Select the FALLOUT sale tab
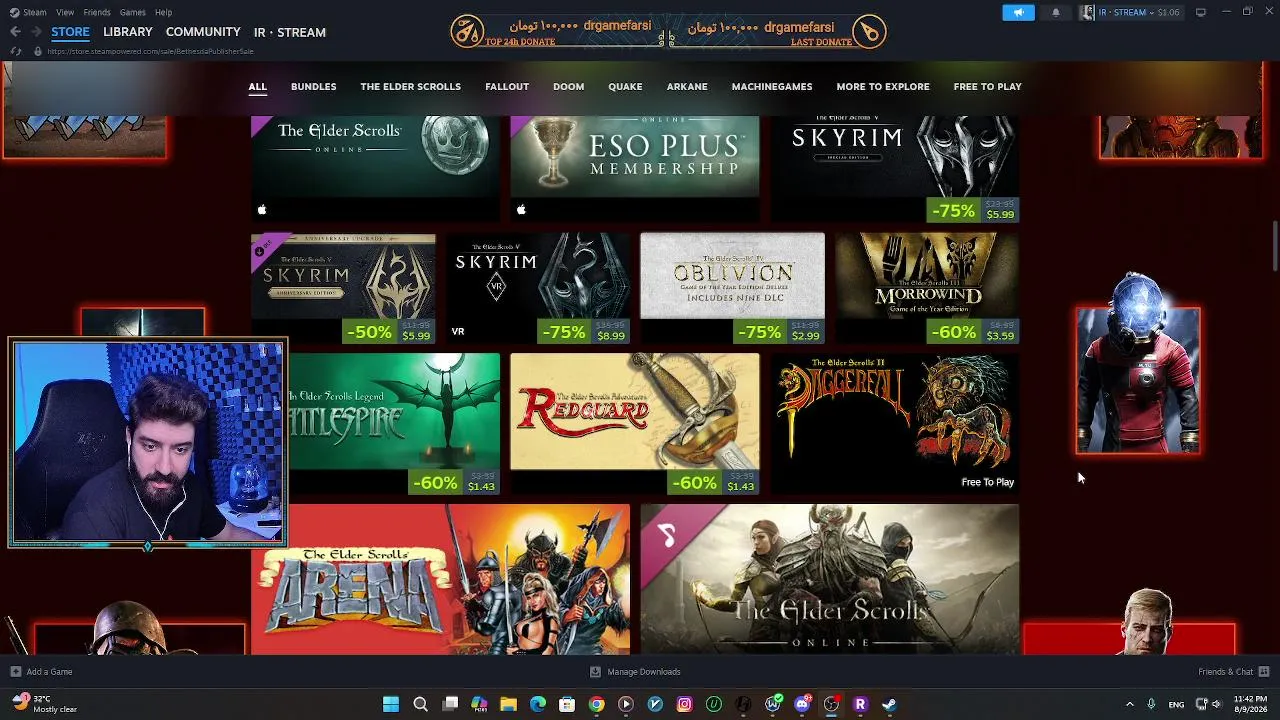The width and height of the screenshot is (1280, 720). pos(507,87)
